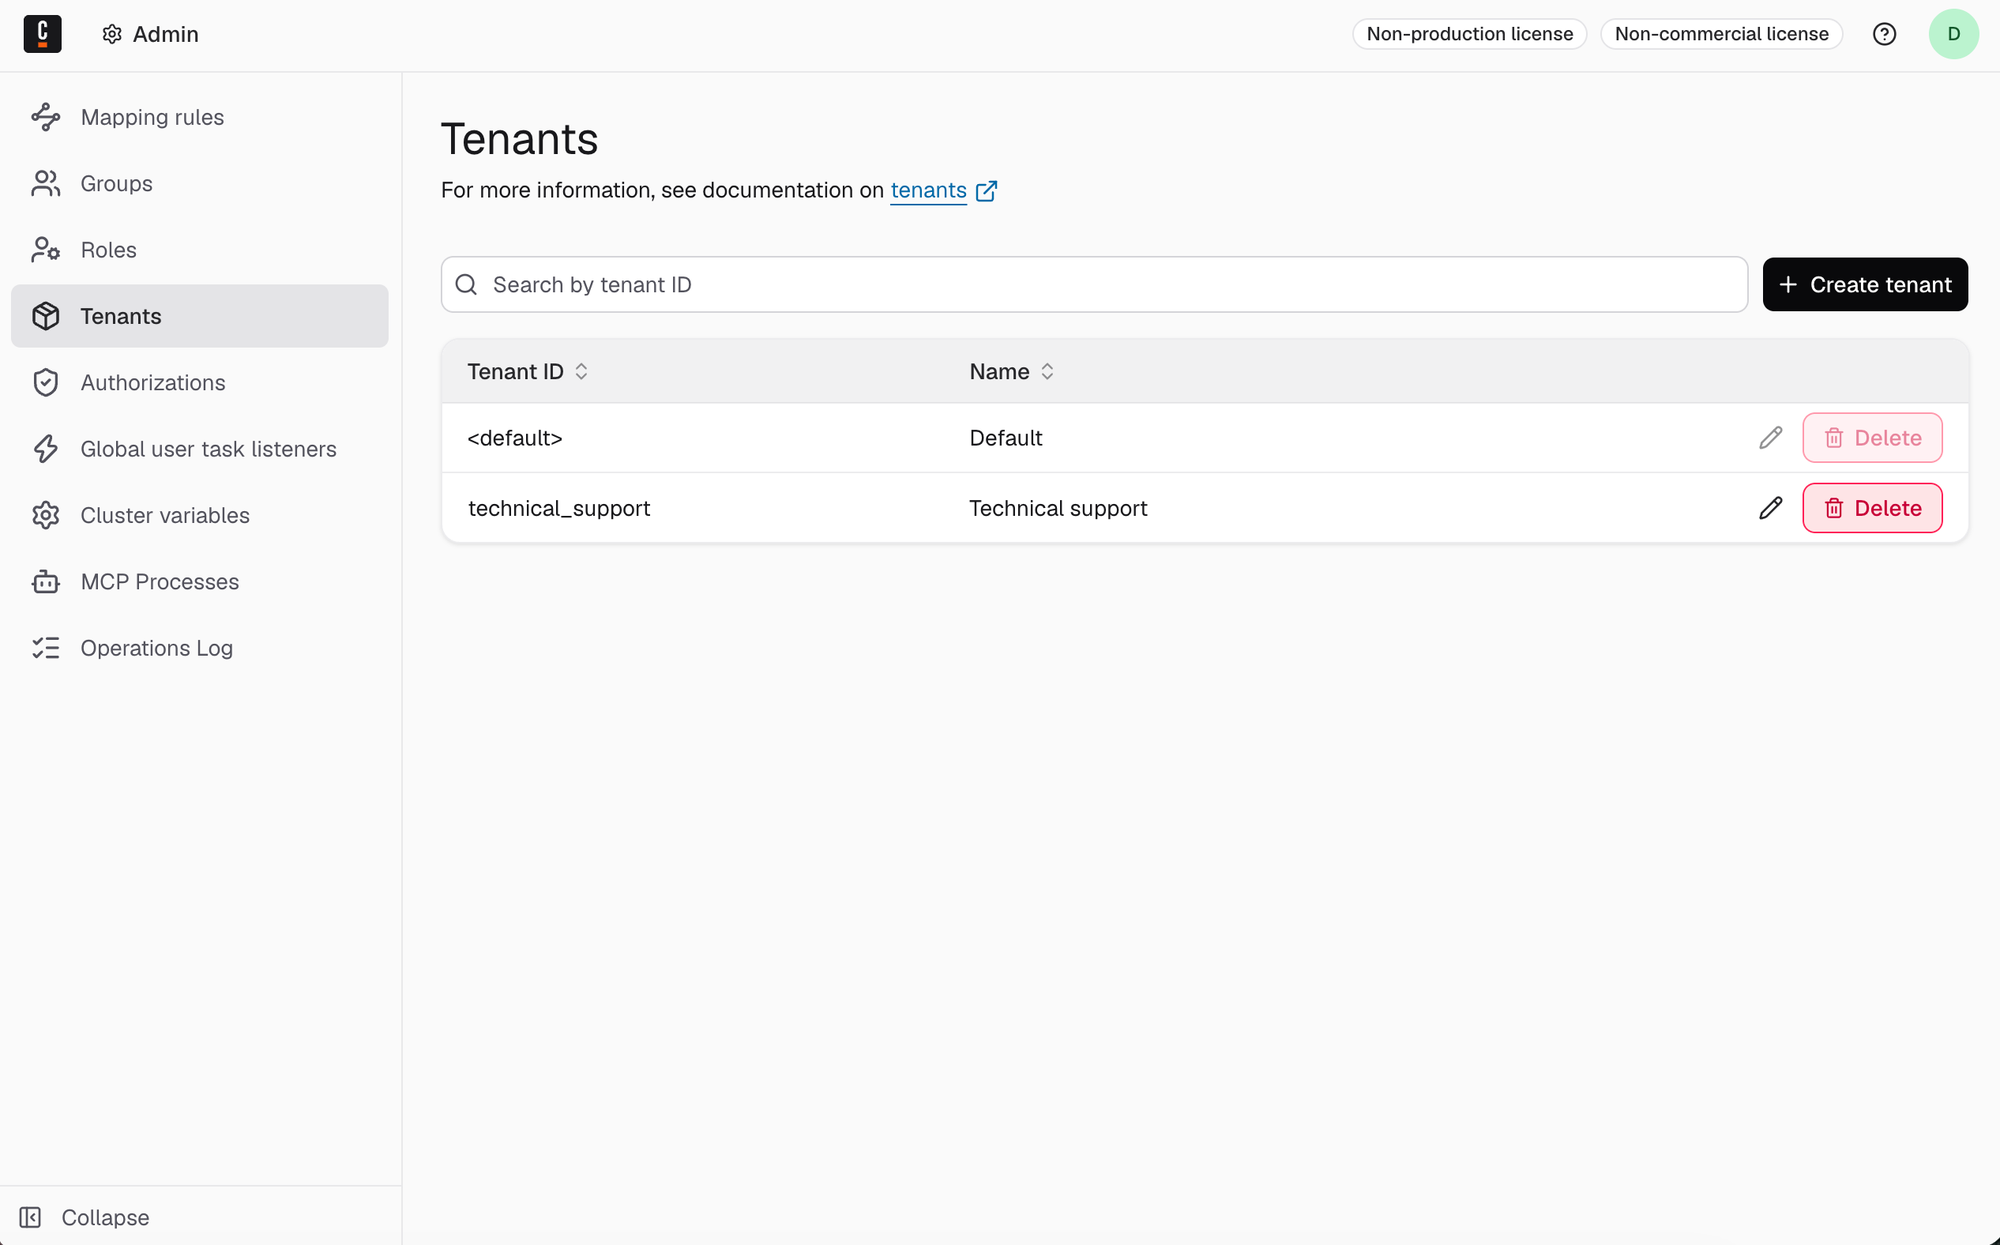Click the Mapping rules sidebar icon

[x=46, y=117]
